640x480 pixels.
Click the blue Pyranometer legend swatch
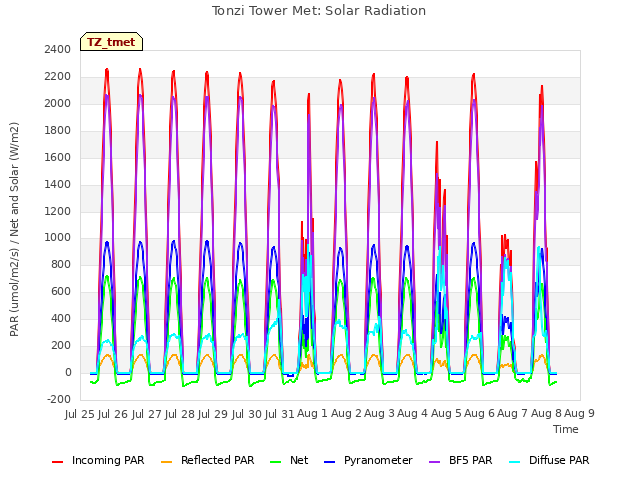click(x=329, y=462)
